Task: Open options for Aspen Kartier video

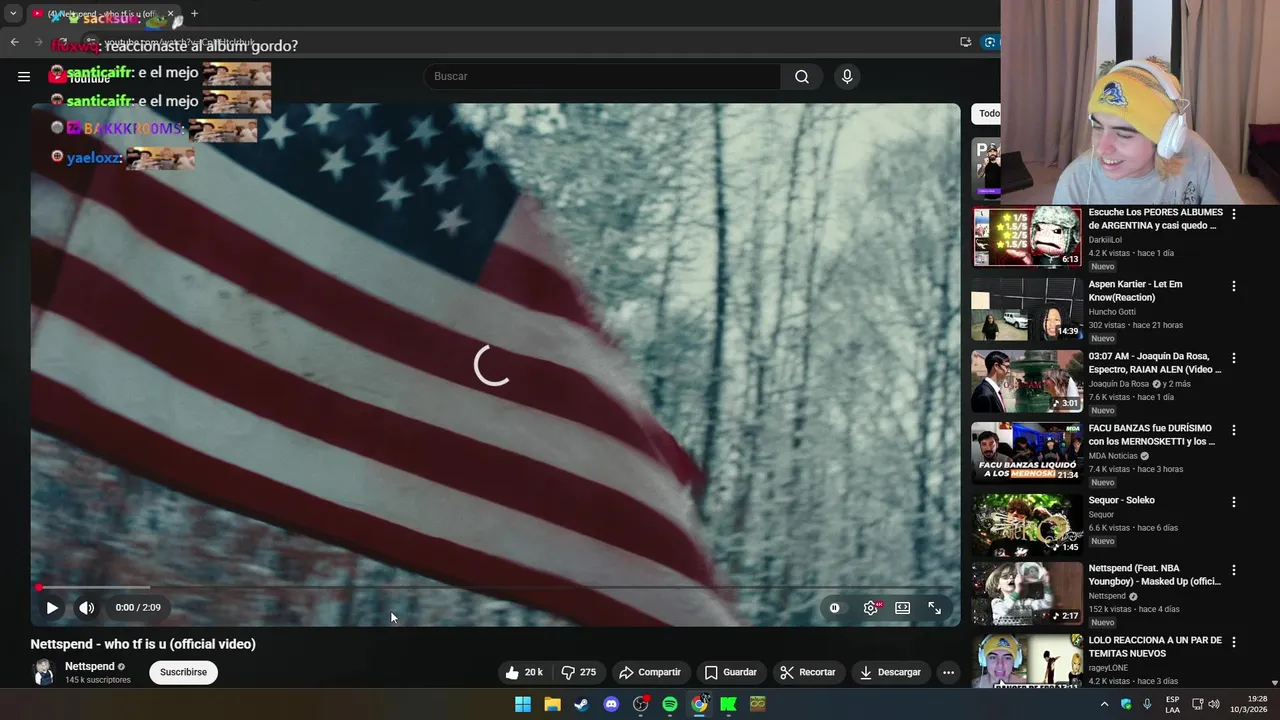Action: point(1233,286)
